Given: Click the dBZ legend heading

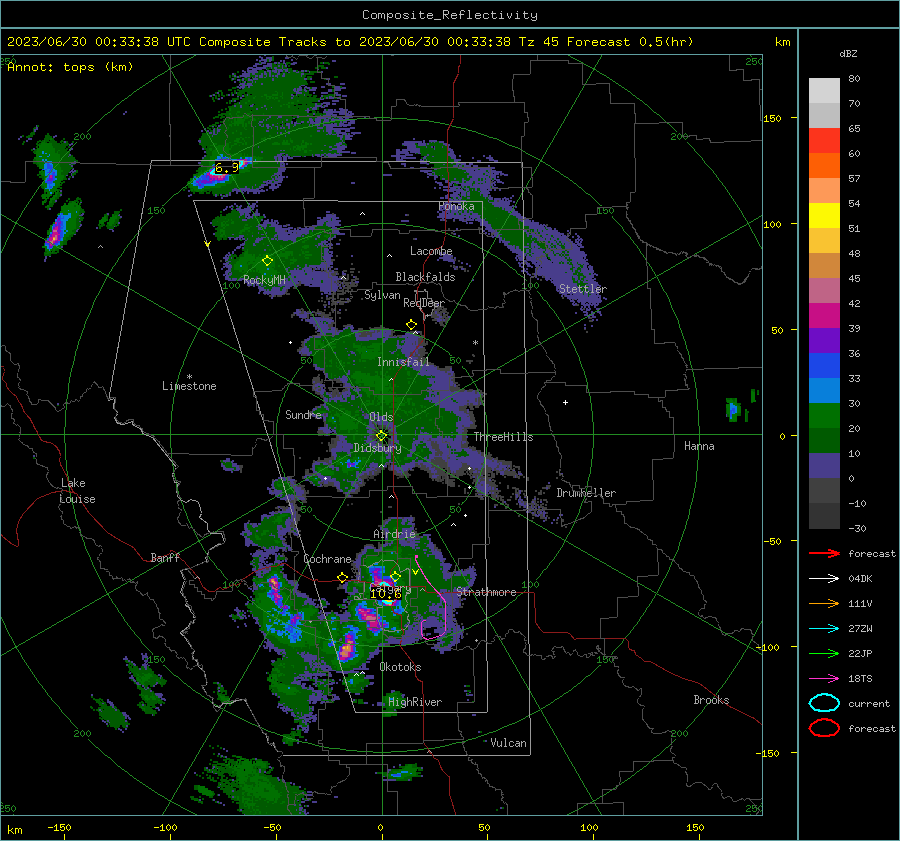Looking at the screenshot, I should pos(848,53).
